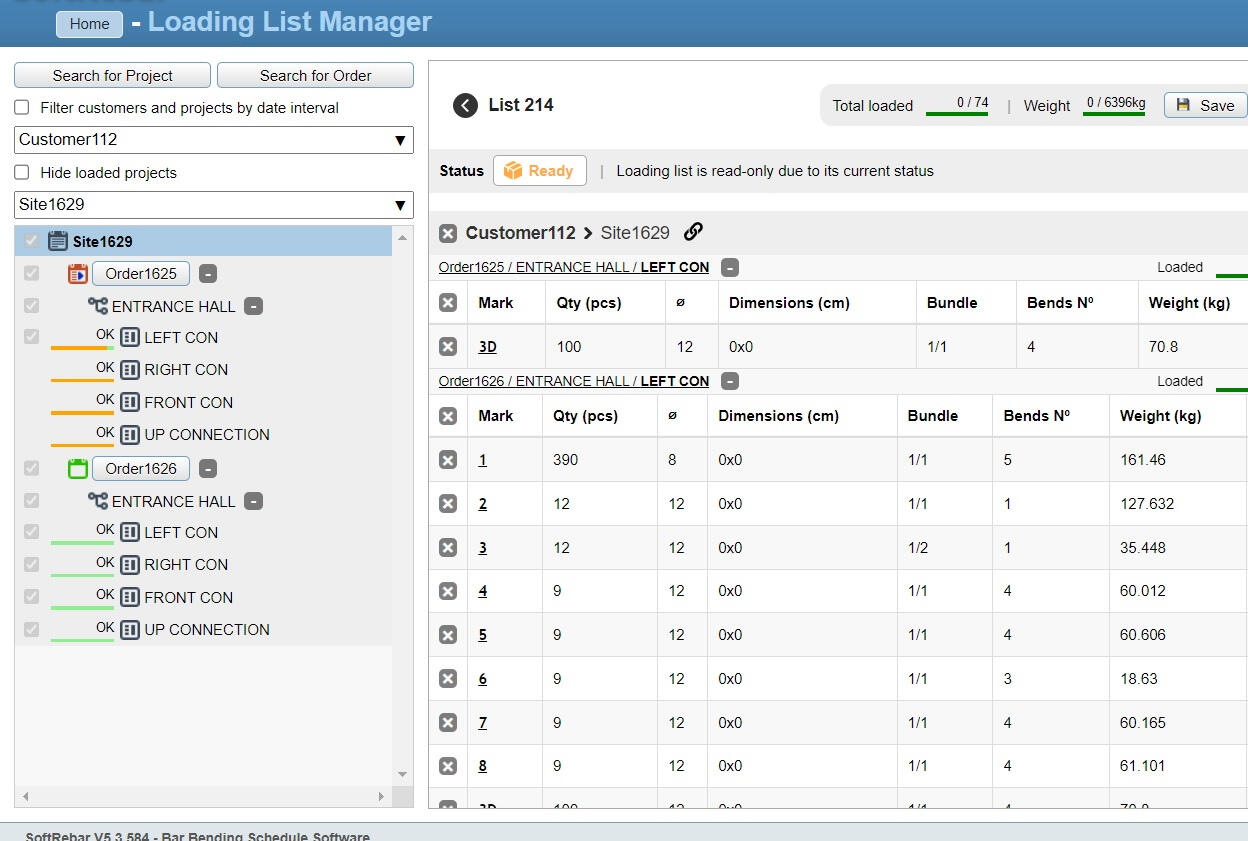
Task: Click the floppy disk Save button
Action: [x=1205, y=105]
